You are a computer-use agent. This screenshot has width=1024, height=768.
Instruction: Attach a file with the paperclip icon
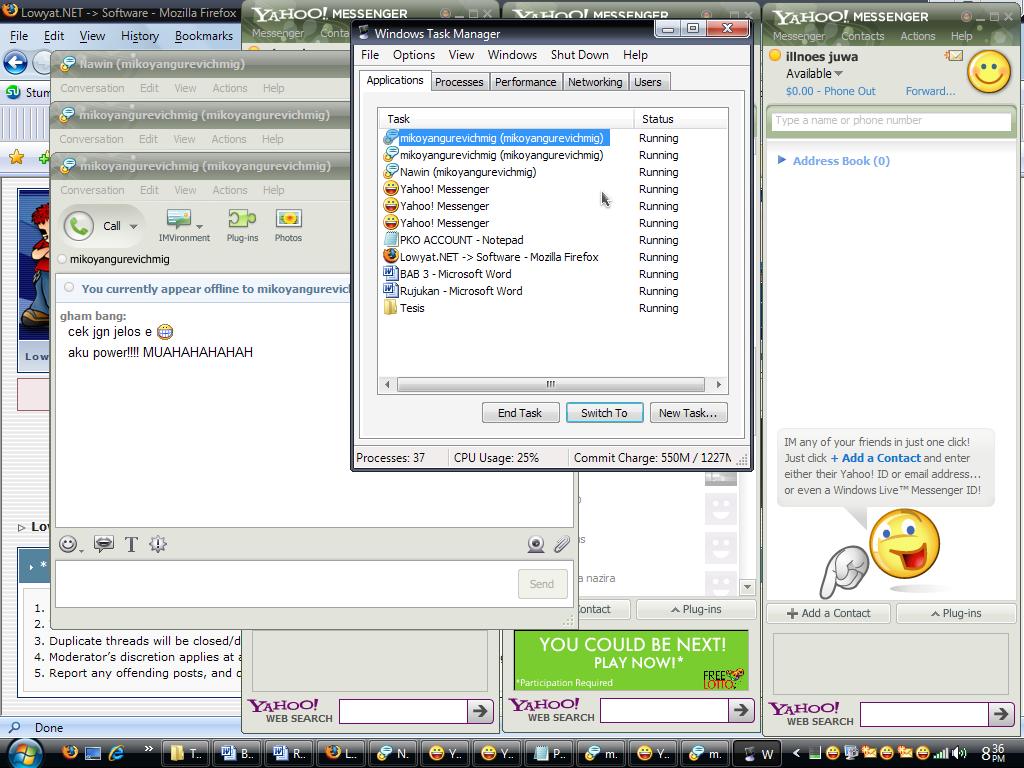(x=562, y=544)
